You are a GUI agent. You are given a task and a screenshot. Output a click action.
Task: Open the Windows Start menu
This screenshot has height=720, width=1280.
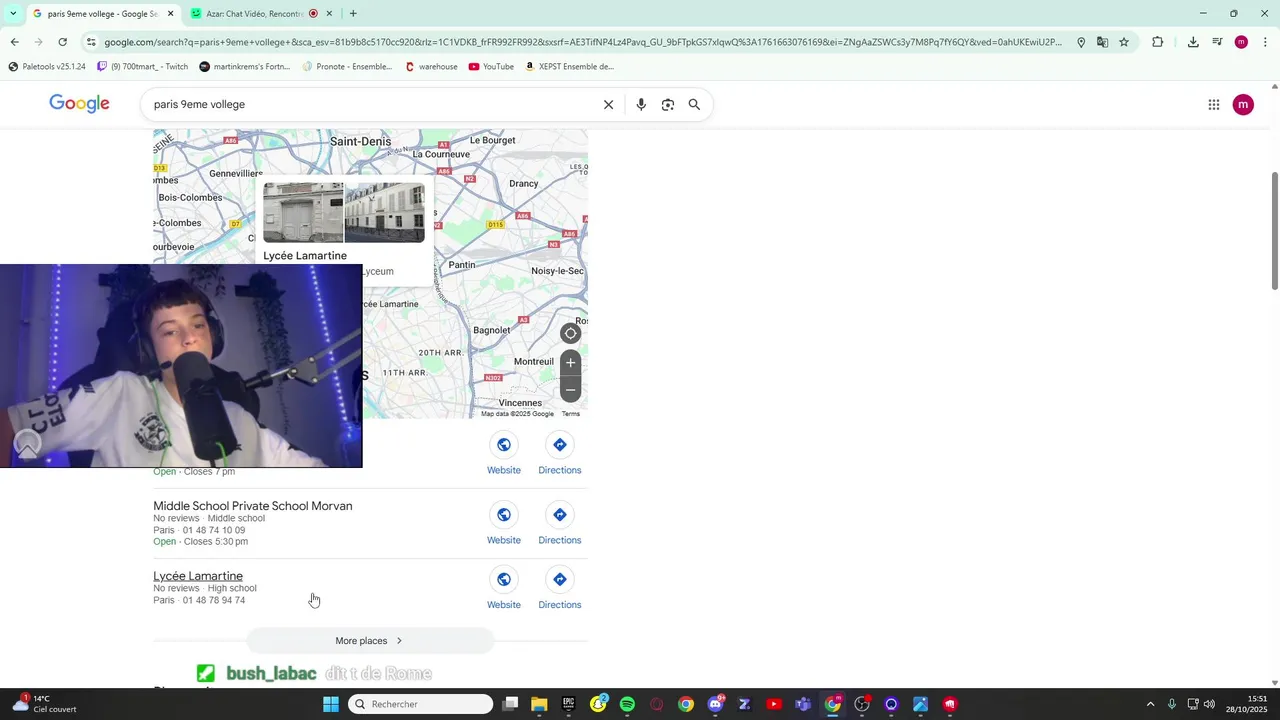tap(331, 704)
